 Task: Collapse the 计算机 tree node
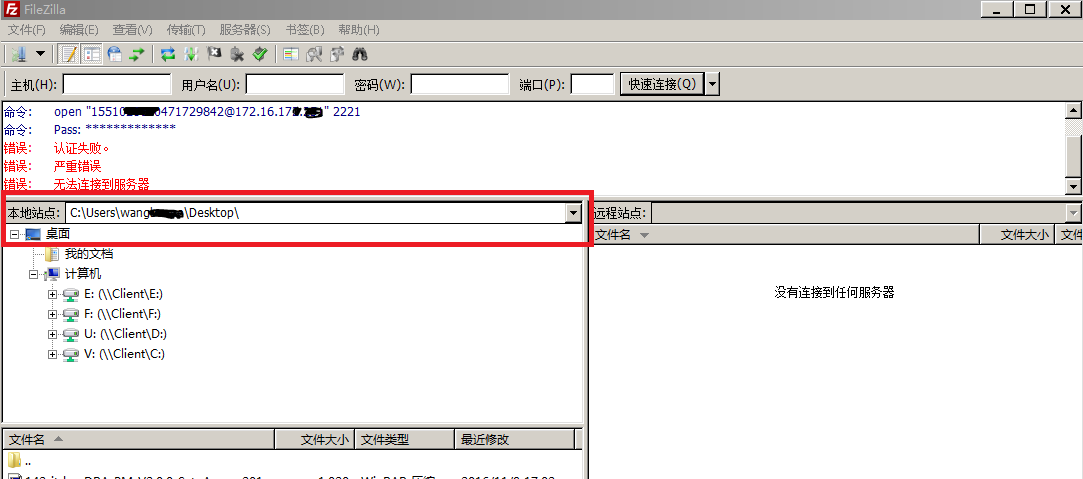tap(33, 274)
